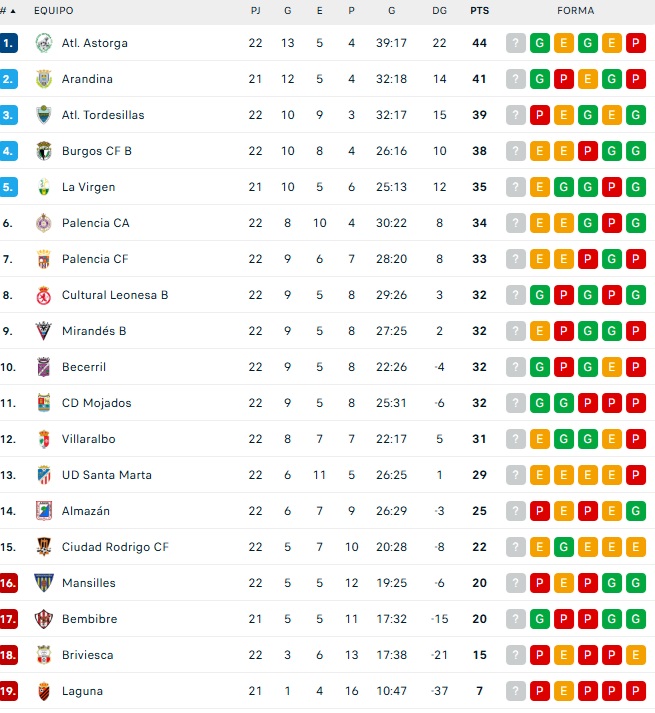Click the Mirandés B team badge

[x=42, y=331]
